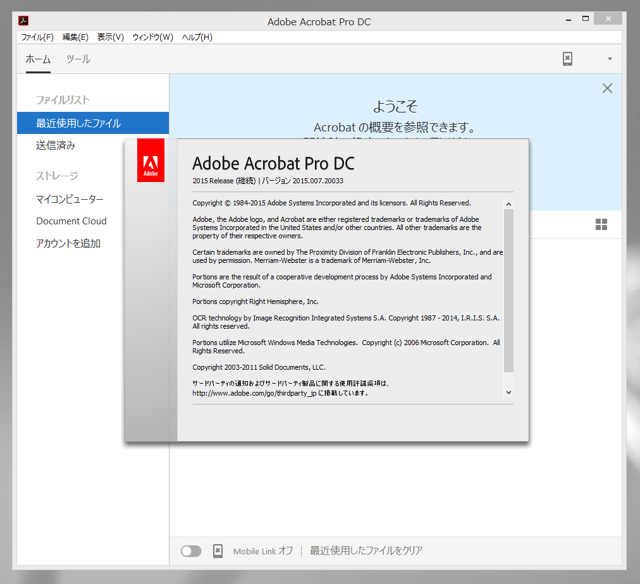Image resolution: width=640 pixels, height=584 pixels.
Task: Open the 表示(V) menu
Action: tap(110, 37)
